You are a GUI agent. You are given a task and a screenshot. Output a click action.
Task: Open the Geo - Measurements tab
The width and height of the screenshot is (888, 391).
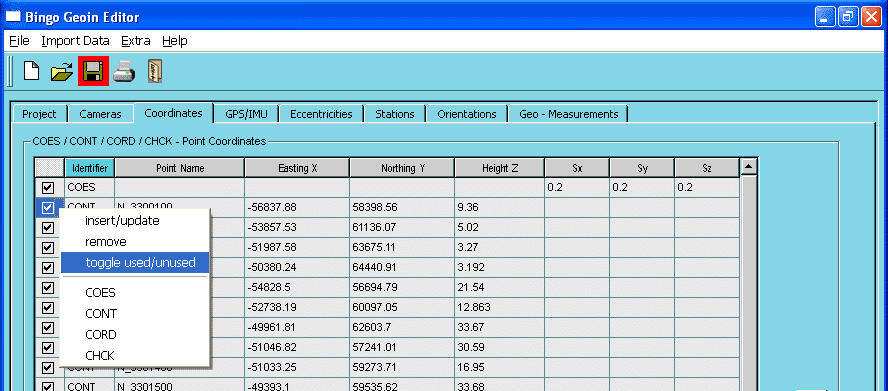click(569, 114)
